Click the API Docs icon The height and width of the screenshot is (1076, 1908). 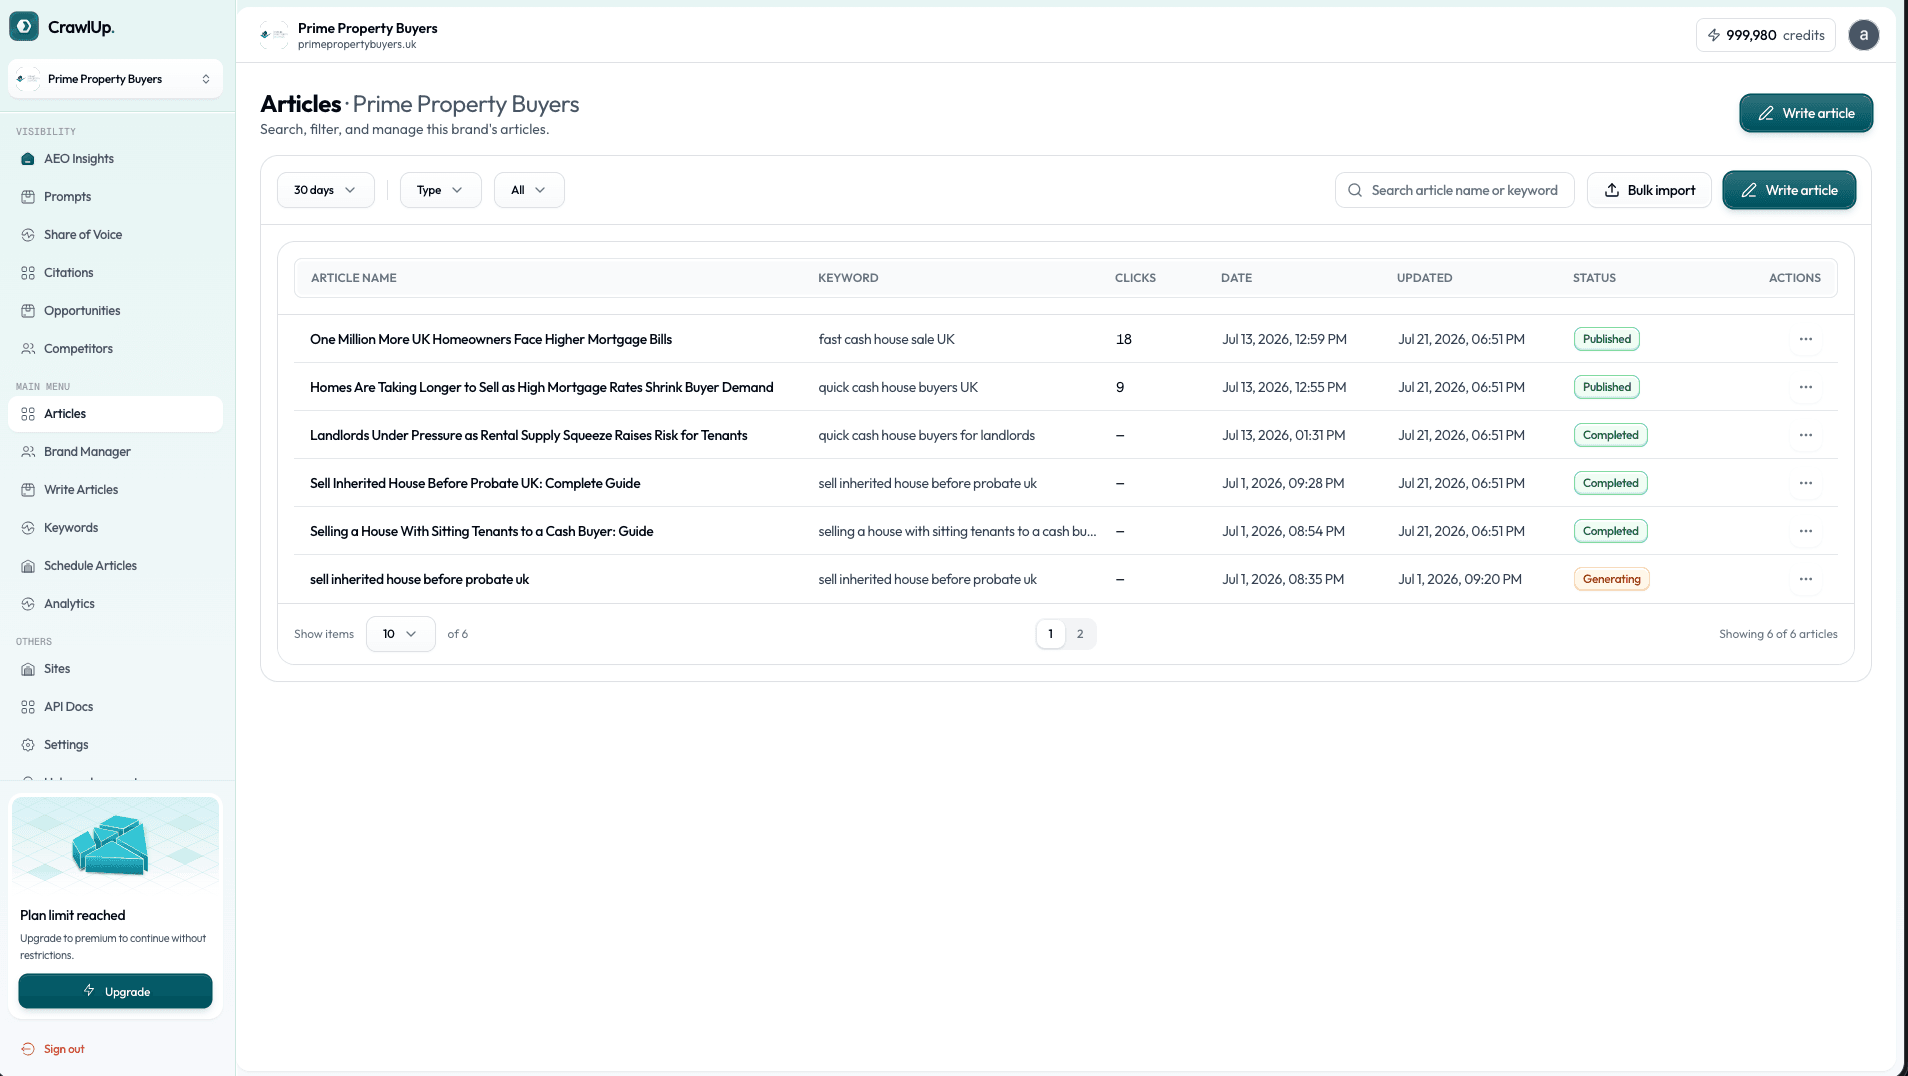coord(28,707)
